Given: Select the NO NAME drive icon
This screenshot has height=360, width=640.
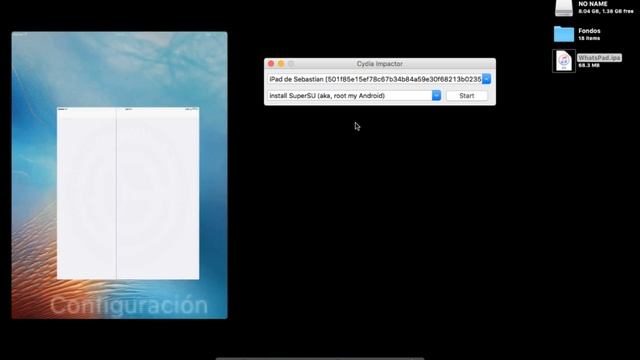Looking at the screenshot, I should [x=564, y=8].
